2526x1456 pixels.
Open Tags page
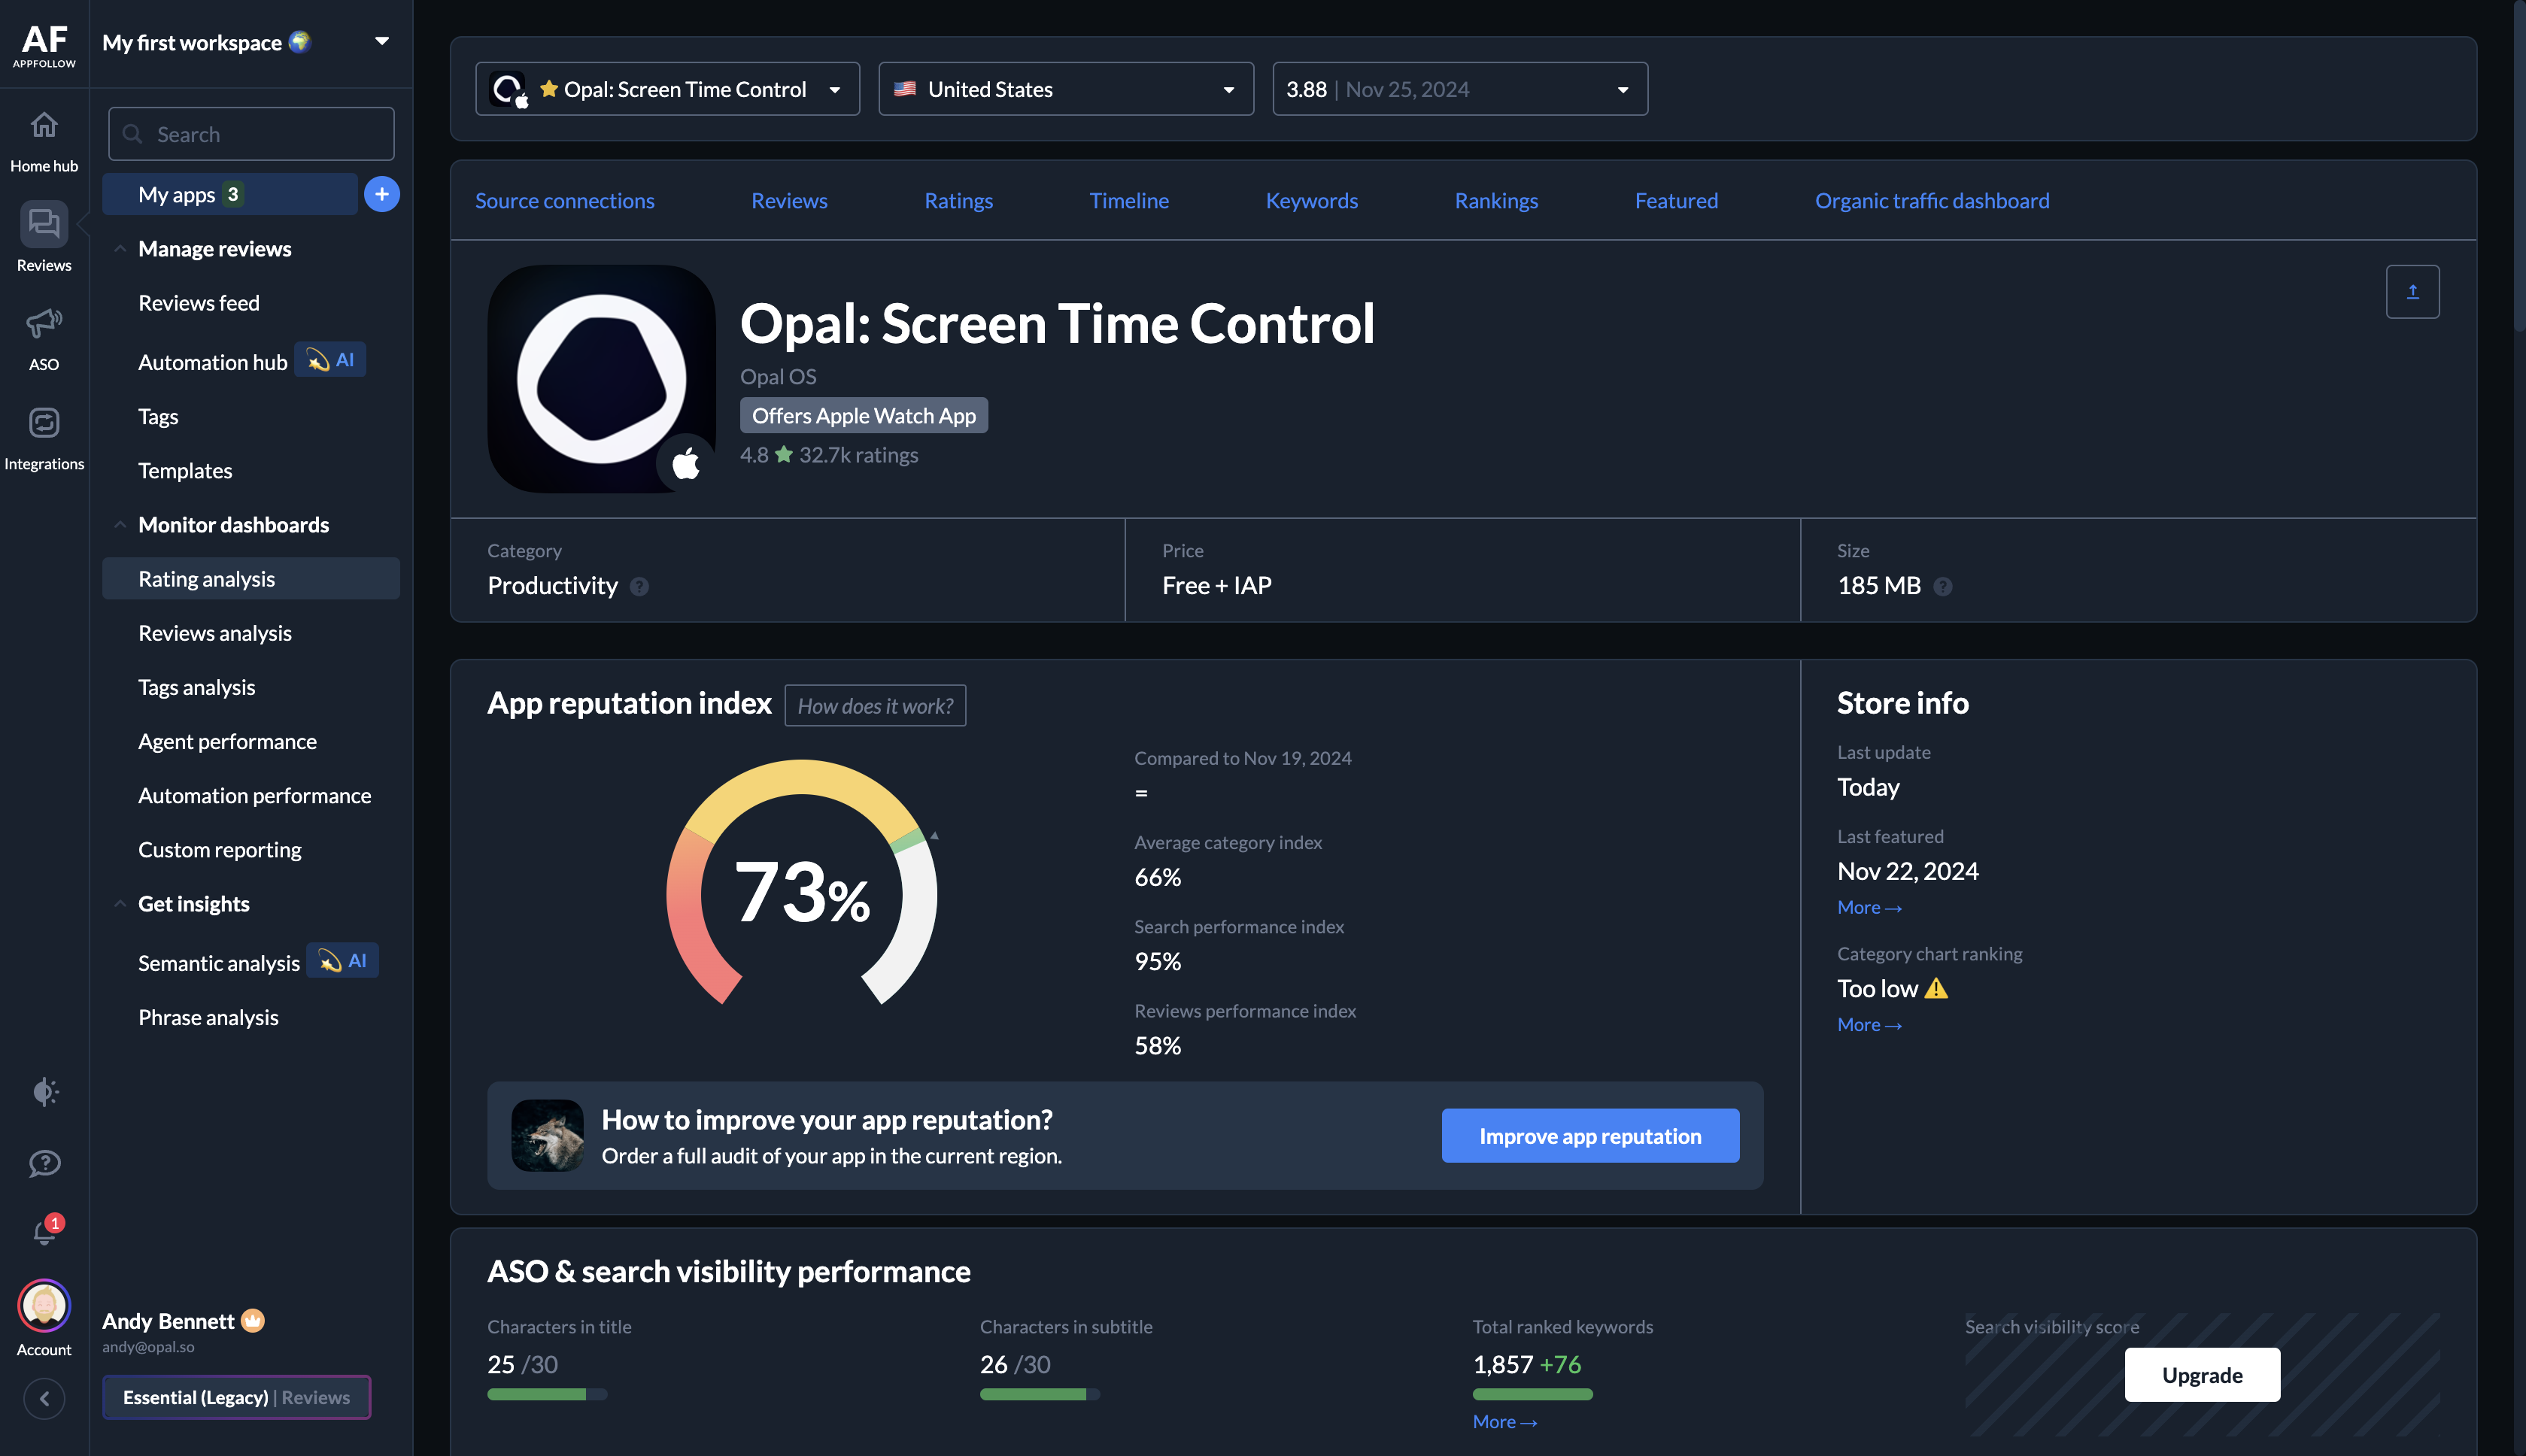[158, 416]
